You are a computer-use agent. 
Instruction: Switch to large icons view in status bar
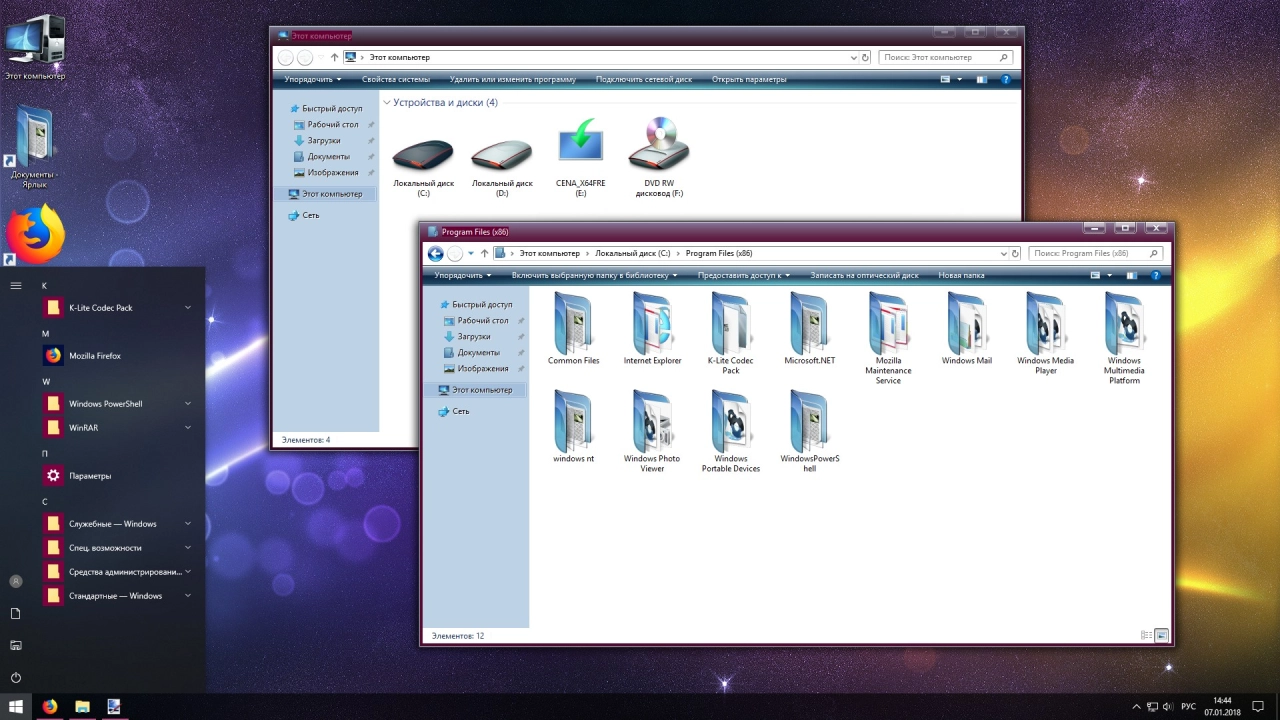(1161, 635)
